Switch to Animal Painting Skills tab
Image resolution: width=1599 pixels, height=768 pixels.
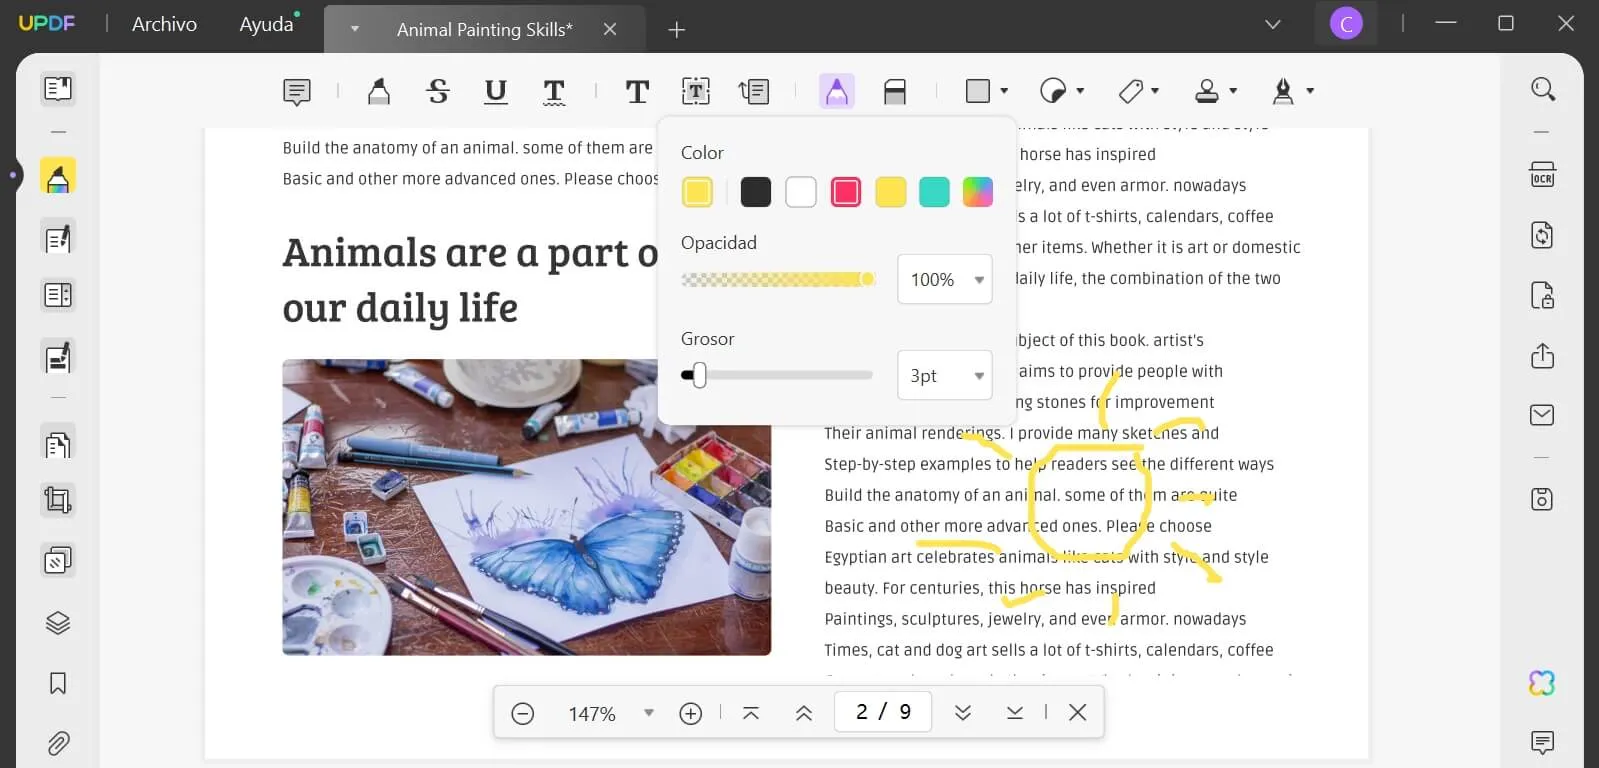pos(485,30)
